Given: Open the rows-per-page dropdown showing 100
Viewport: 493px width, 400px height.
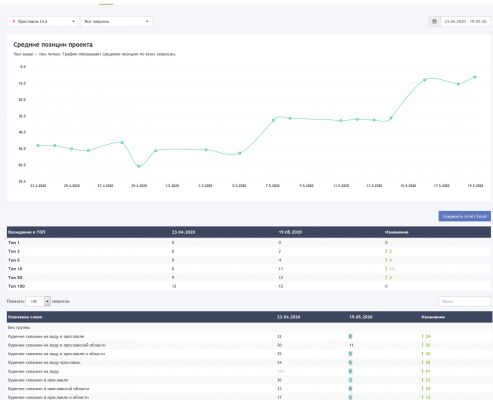Looking at the screenshot, I should [x=38, y=301].
